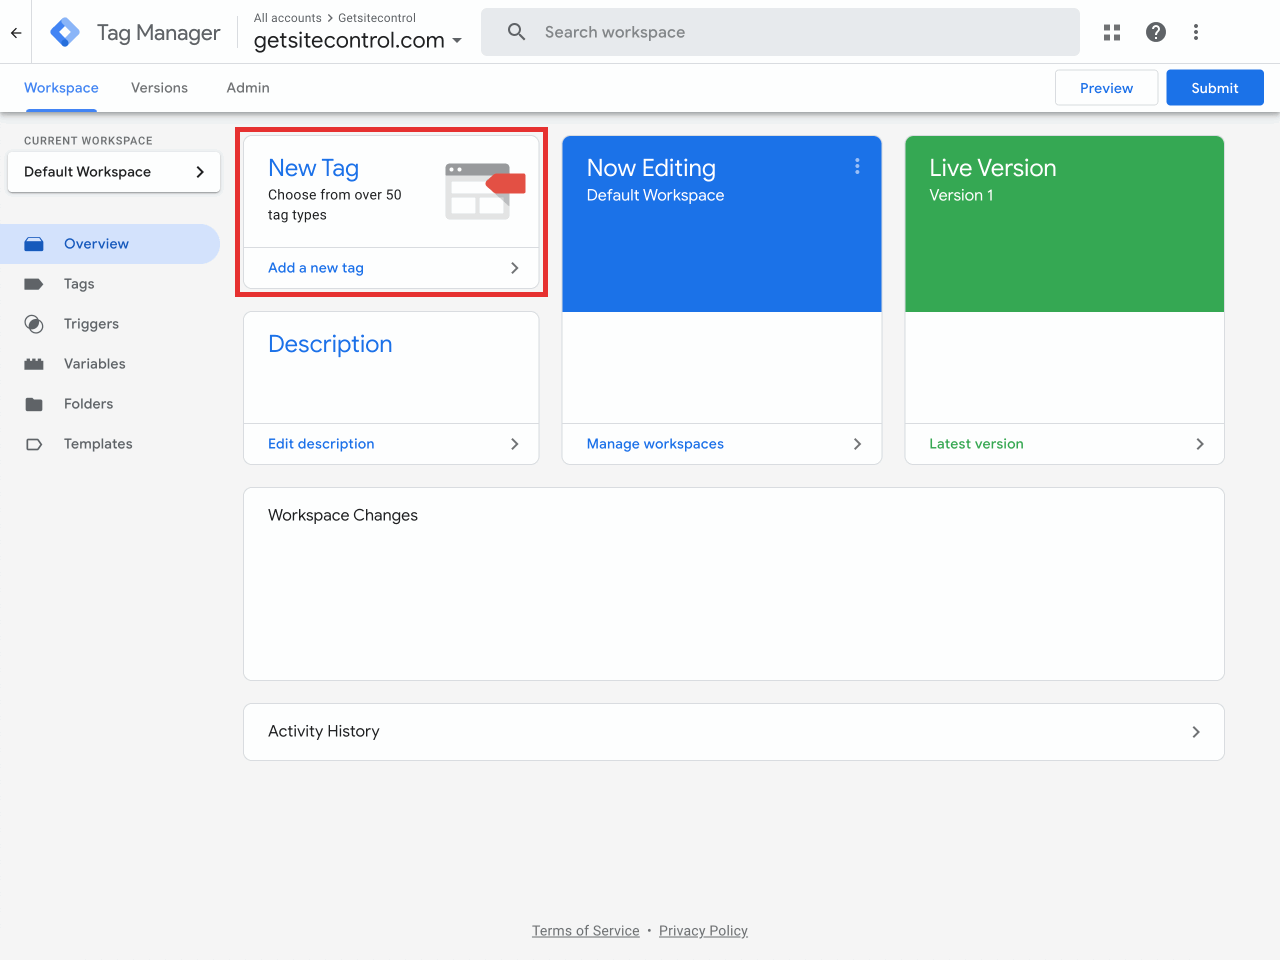Click the Variables sidebar icon
Screen dimensions: 1280x960
point(34,364)
